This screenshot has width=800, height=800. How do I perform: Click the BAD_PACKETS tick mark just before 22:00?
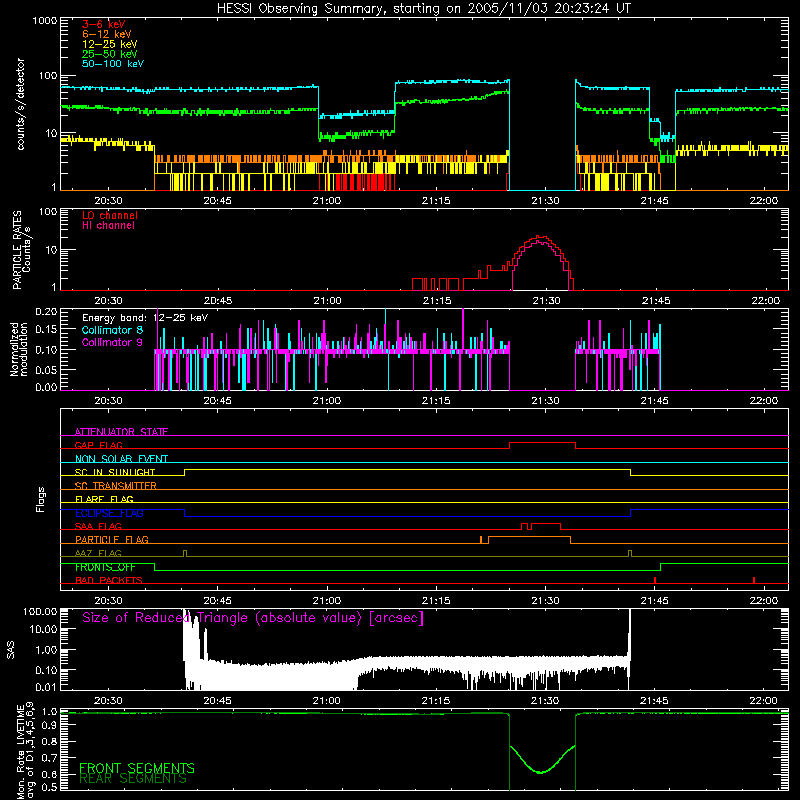pyautogui.click(x=754, y=580)
